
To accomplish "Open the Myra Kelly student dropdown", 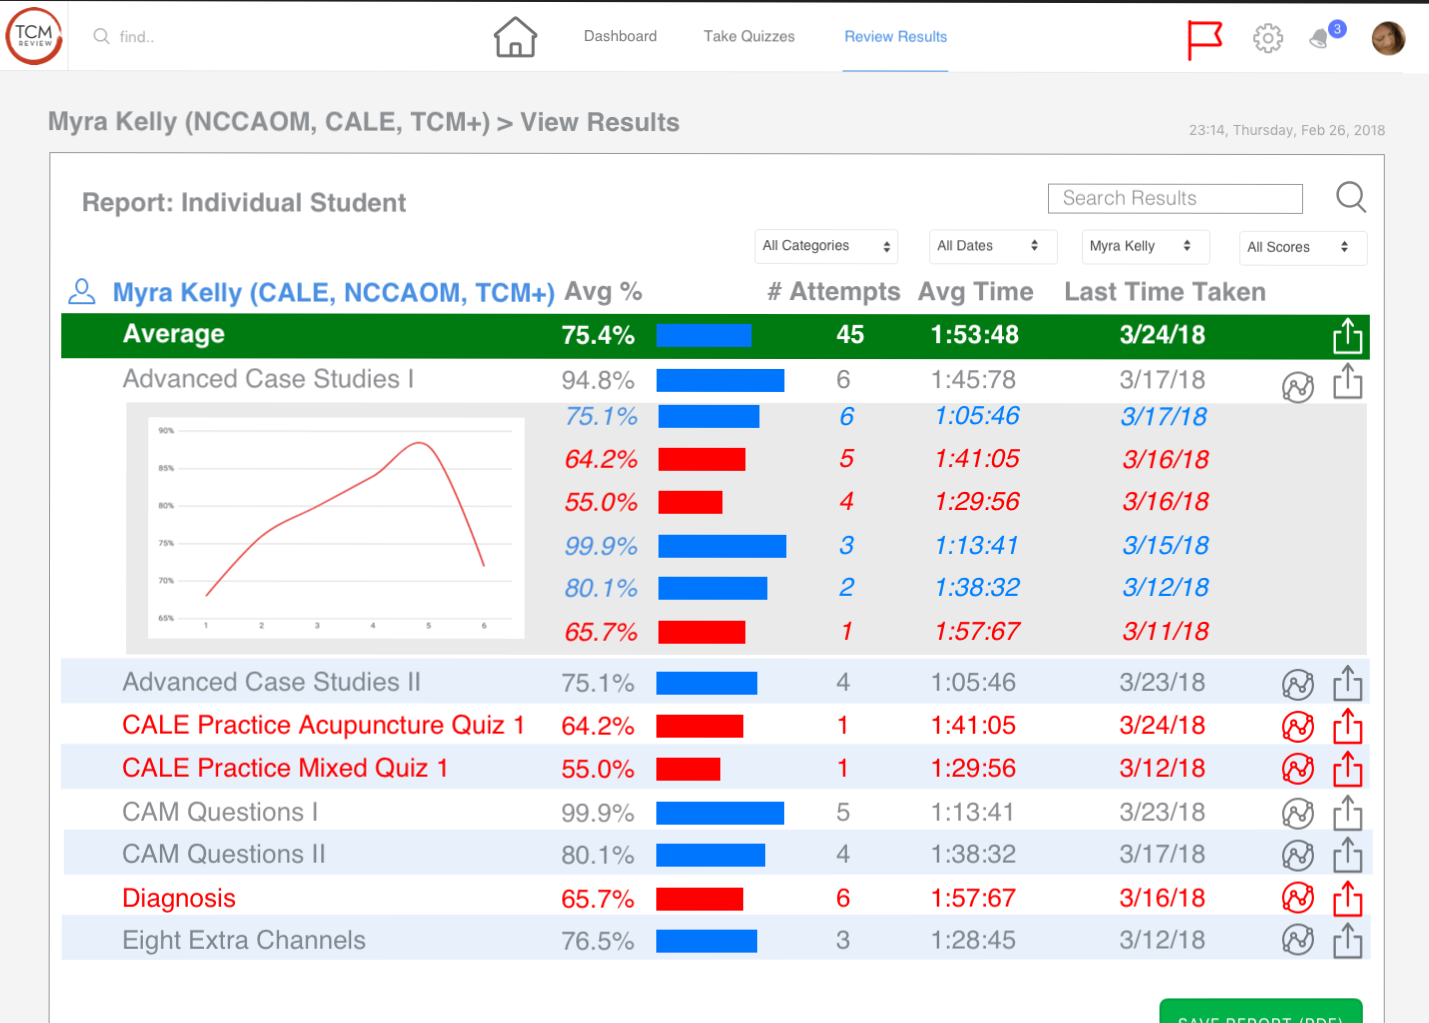I will point(1145,246).
